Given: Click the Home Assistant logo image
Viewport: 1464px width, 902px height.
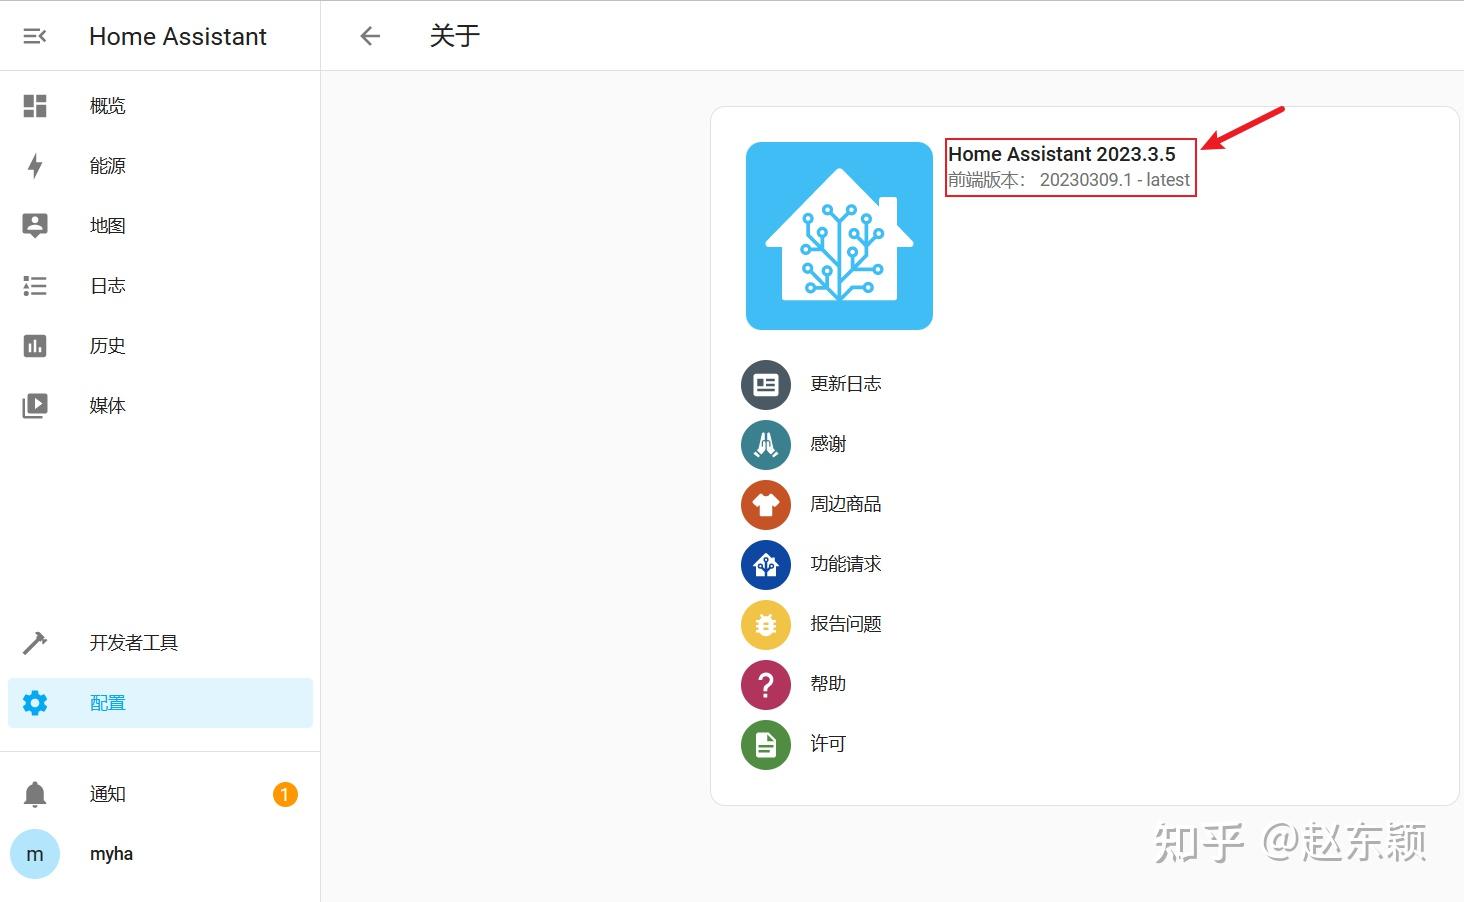Looking at the screenshot, I should (x=839, y=236).
